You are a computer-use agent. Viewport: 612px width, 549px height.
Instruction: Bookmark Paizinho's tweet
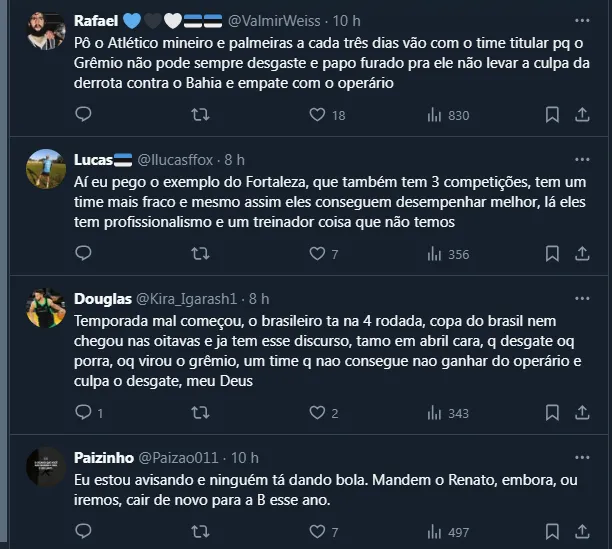[x=551, y=532]
